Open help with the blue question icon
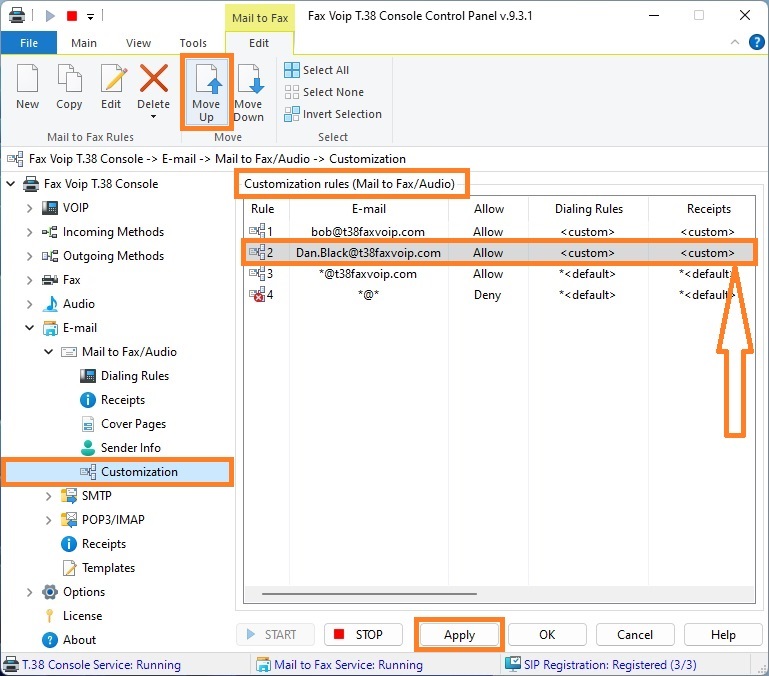This screenshot has height=676, width=769. [x=756, y=42]
